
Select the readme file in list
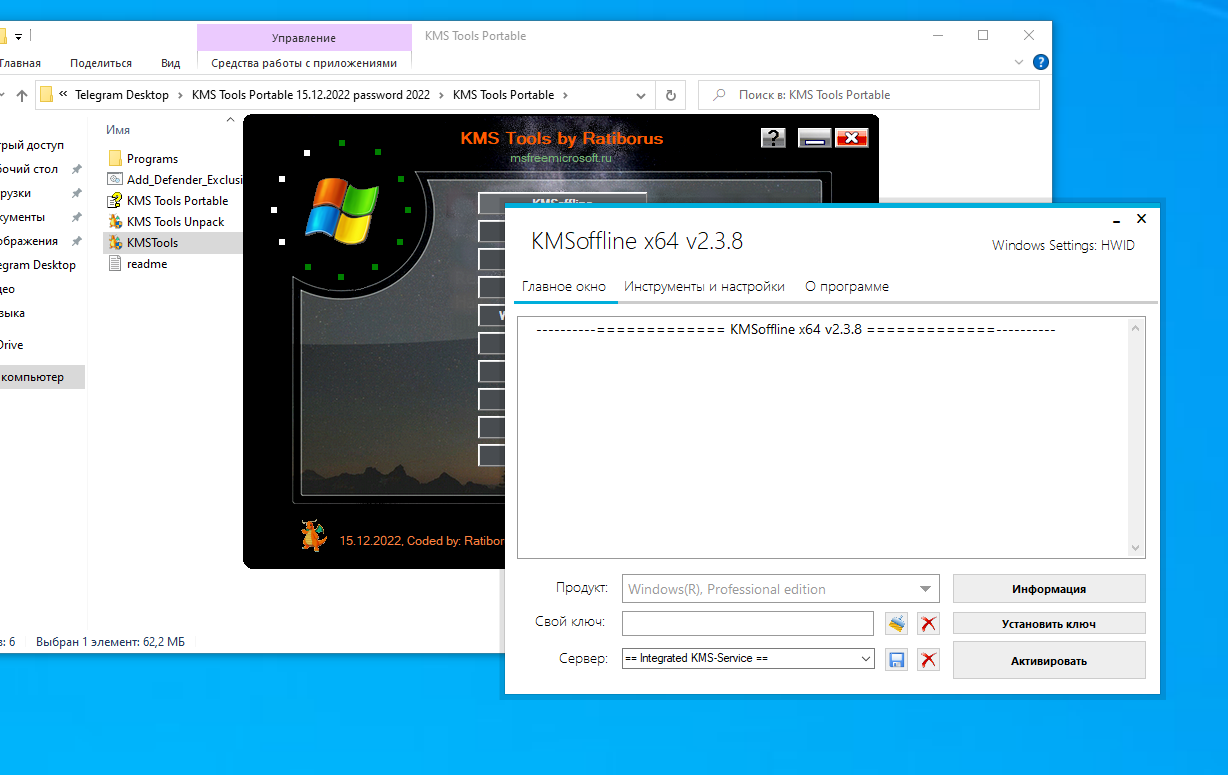tap(147, 264)
